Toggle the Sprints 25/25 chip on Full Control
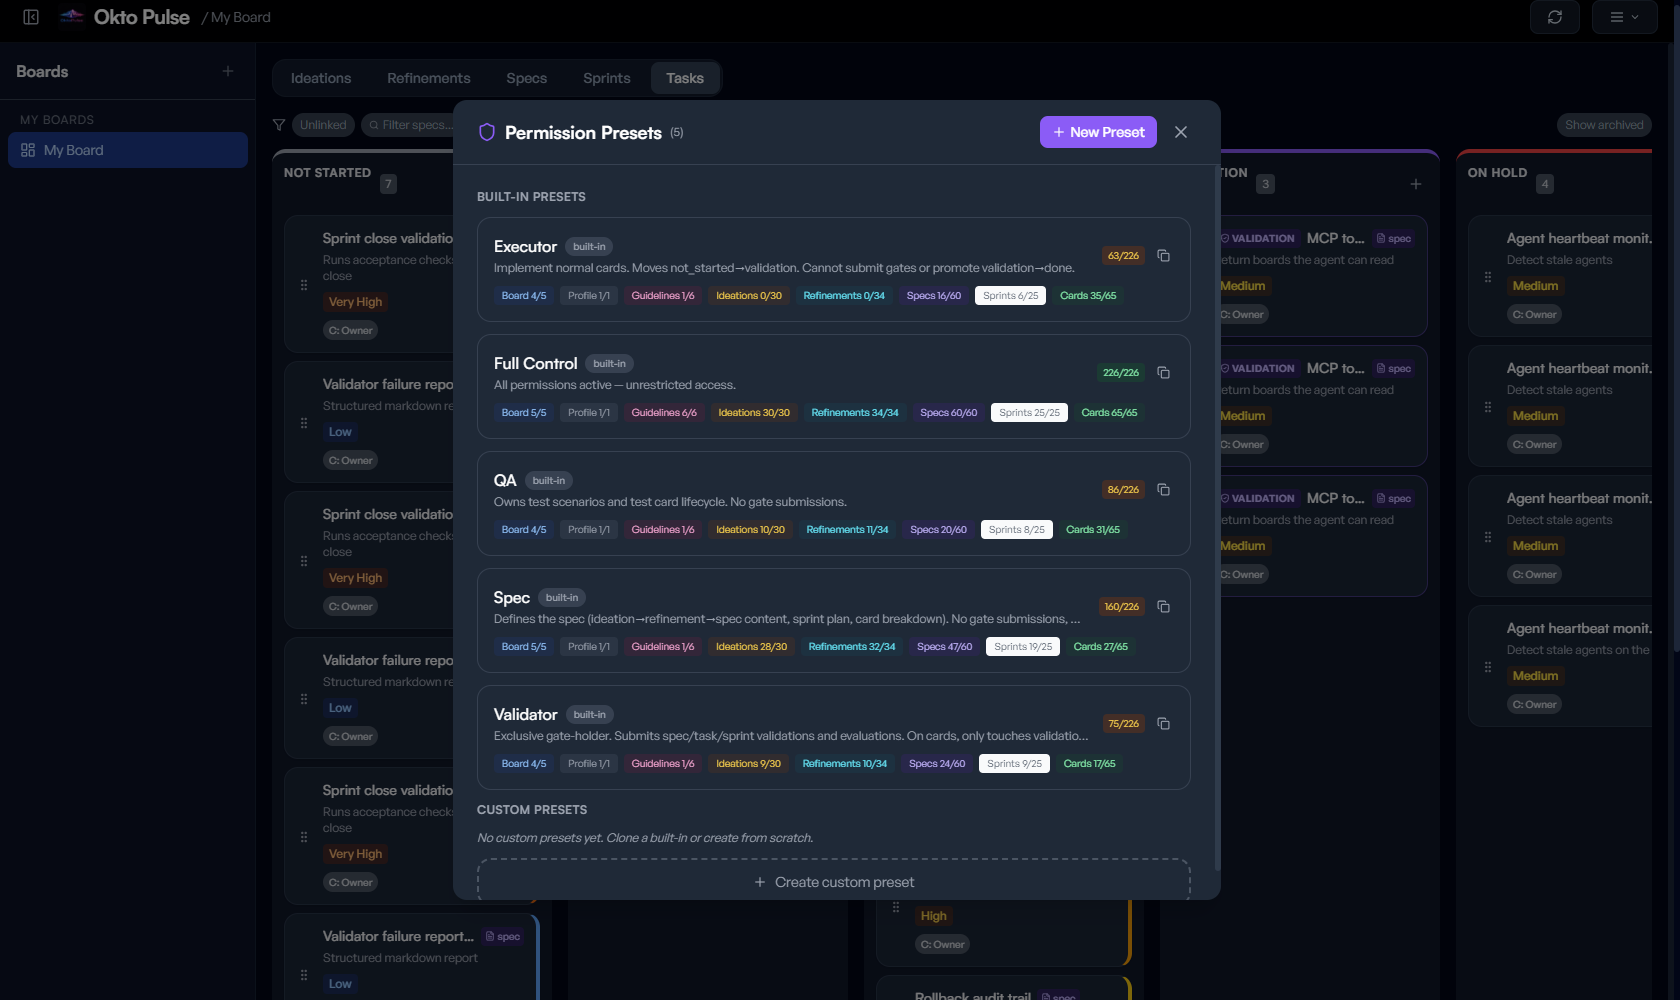This screenshot has width=1680, height=1000. [x=1029, y=412]
